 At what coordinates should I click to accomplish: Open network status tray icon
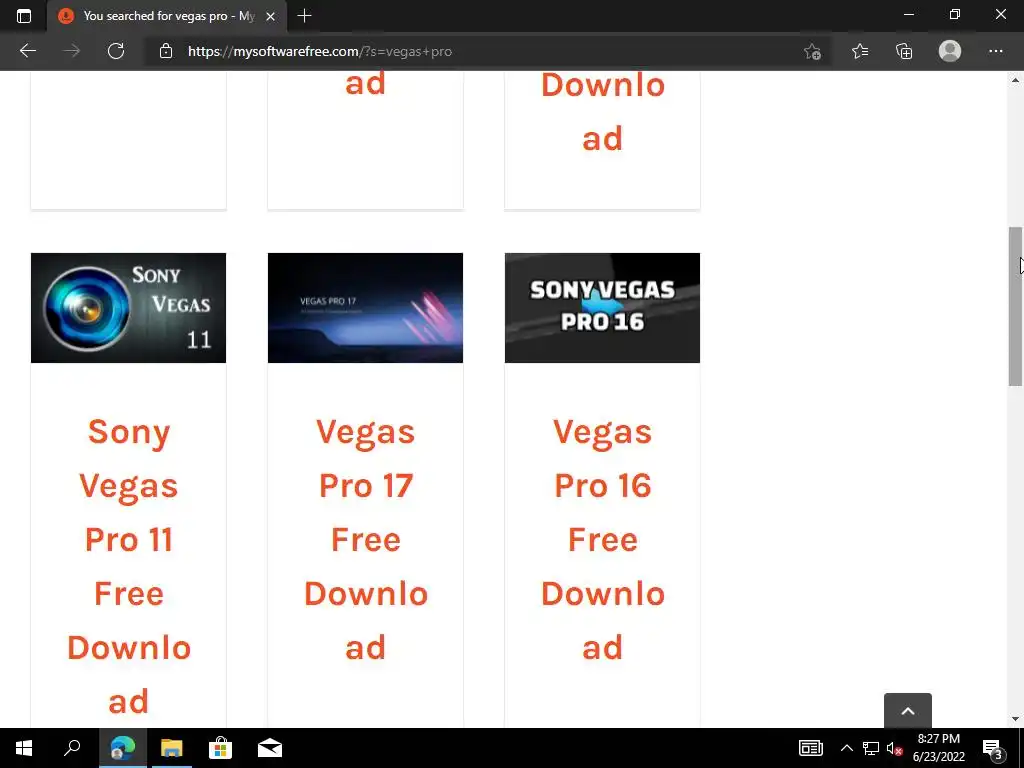[871, 748]
